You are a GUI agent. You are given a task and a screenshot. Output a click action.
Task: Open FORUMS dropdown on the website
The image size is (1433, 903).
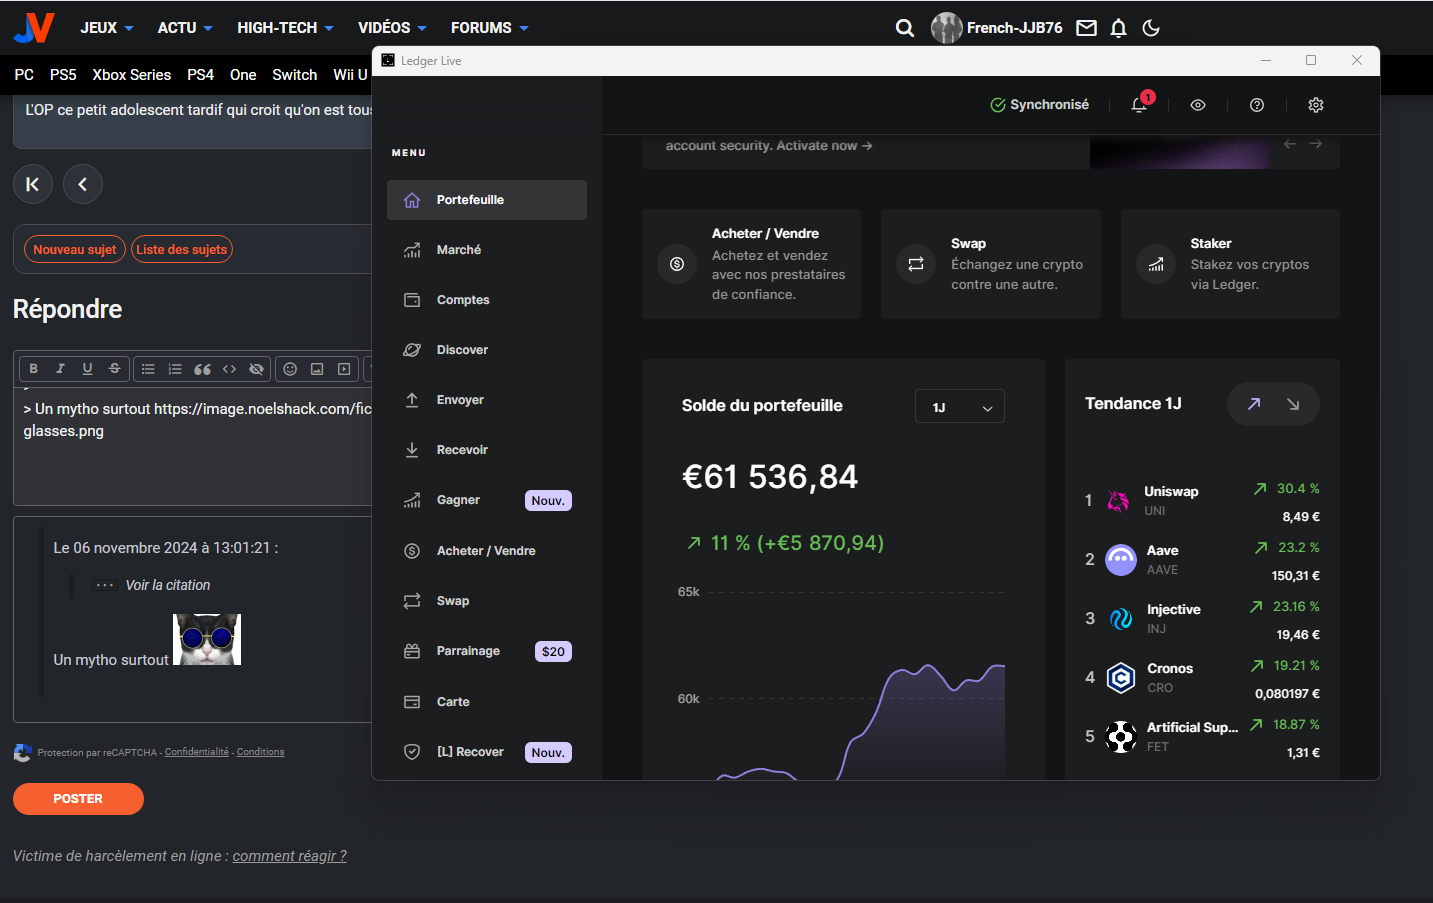490,28
